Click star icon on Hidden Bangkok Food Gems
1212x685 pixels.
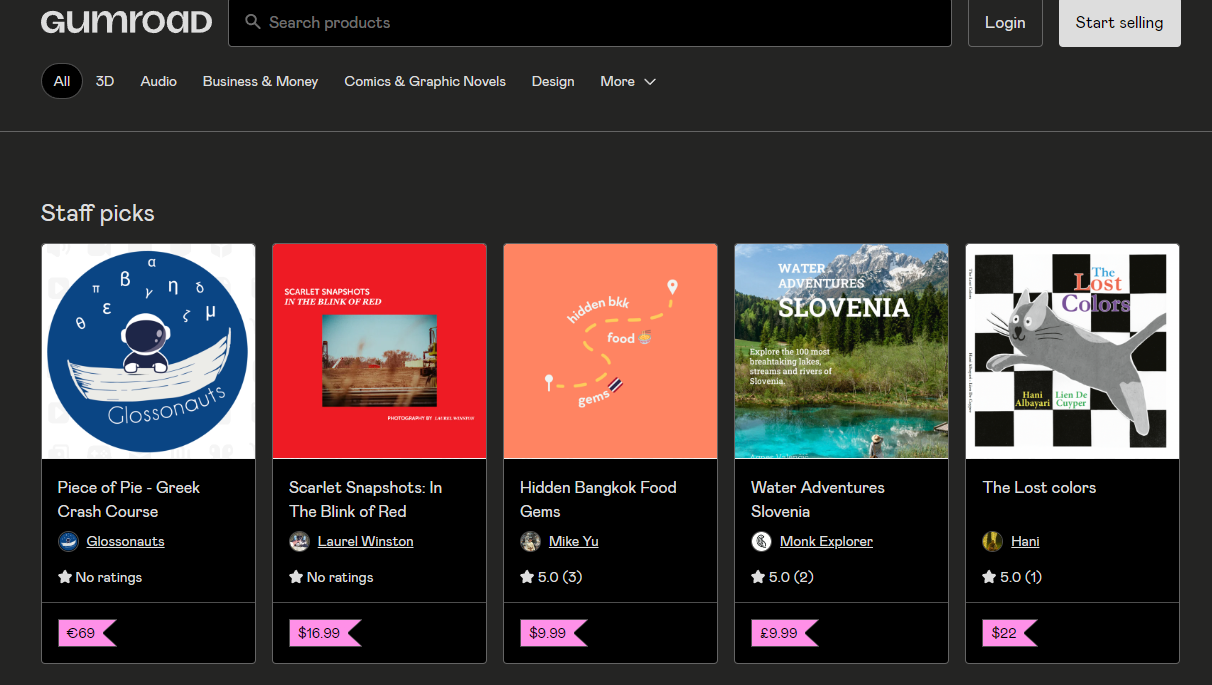click(527, 577)
